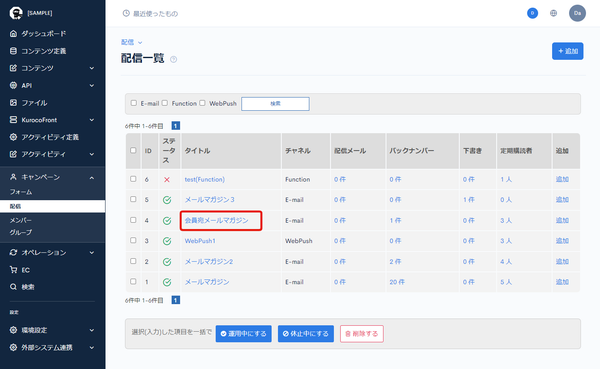Viewport: 600px width, 369px height.
Task: Open the メンバー submenu item
Action: pyautogui.click(x=21, y=220)
